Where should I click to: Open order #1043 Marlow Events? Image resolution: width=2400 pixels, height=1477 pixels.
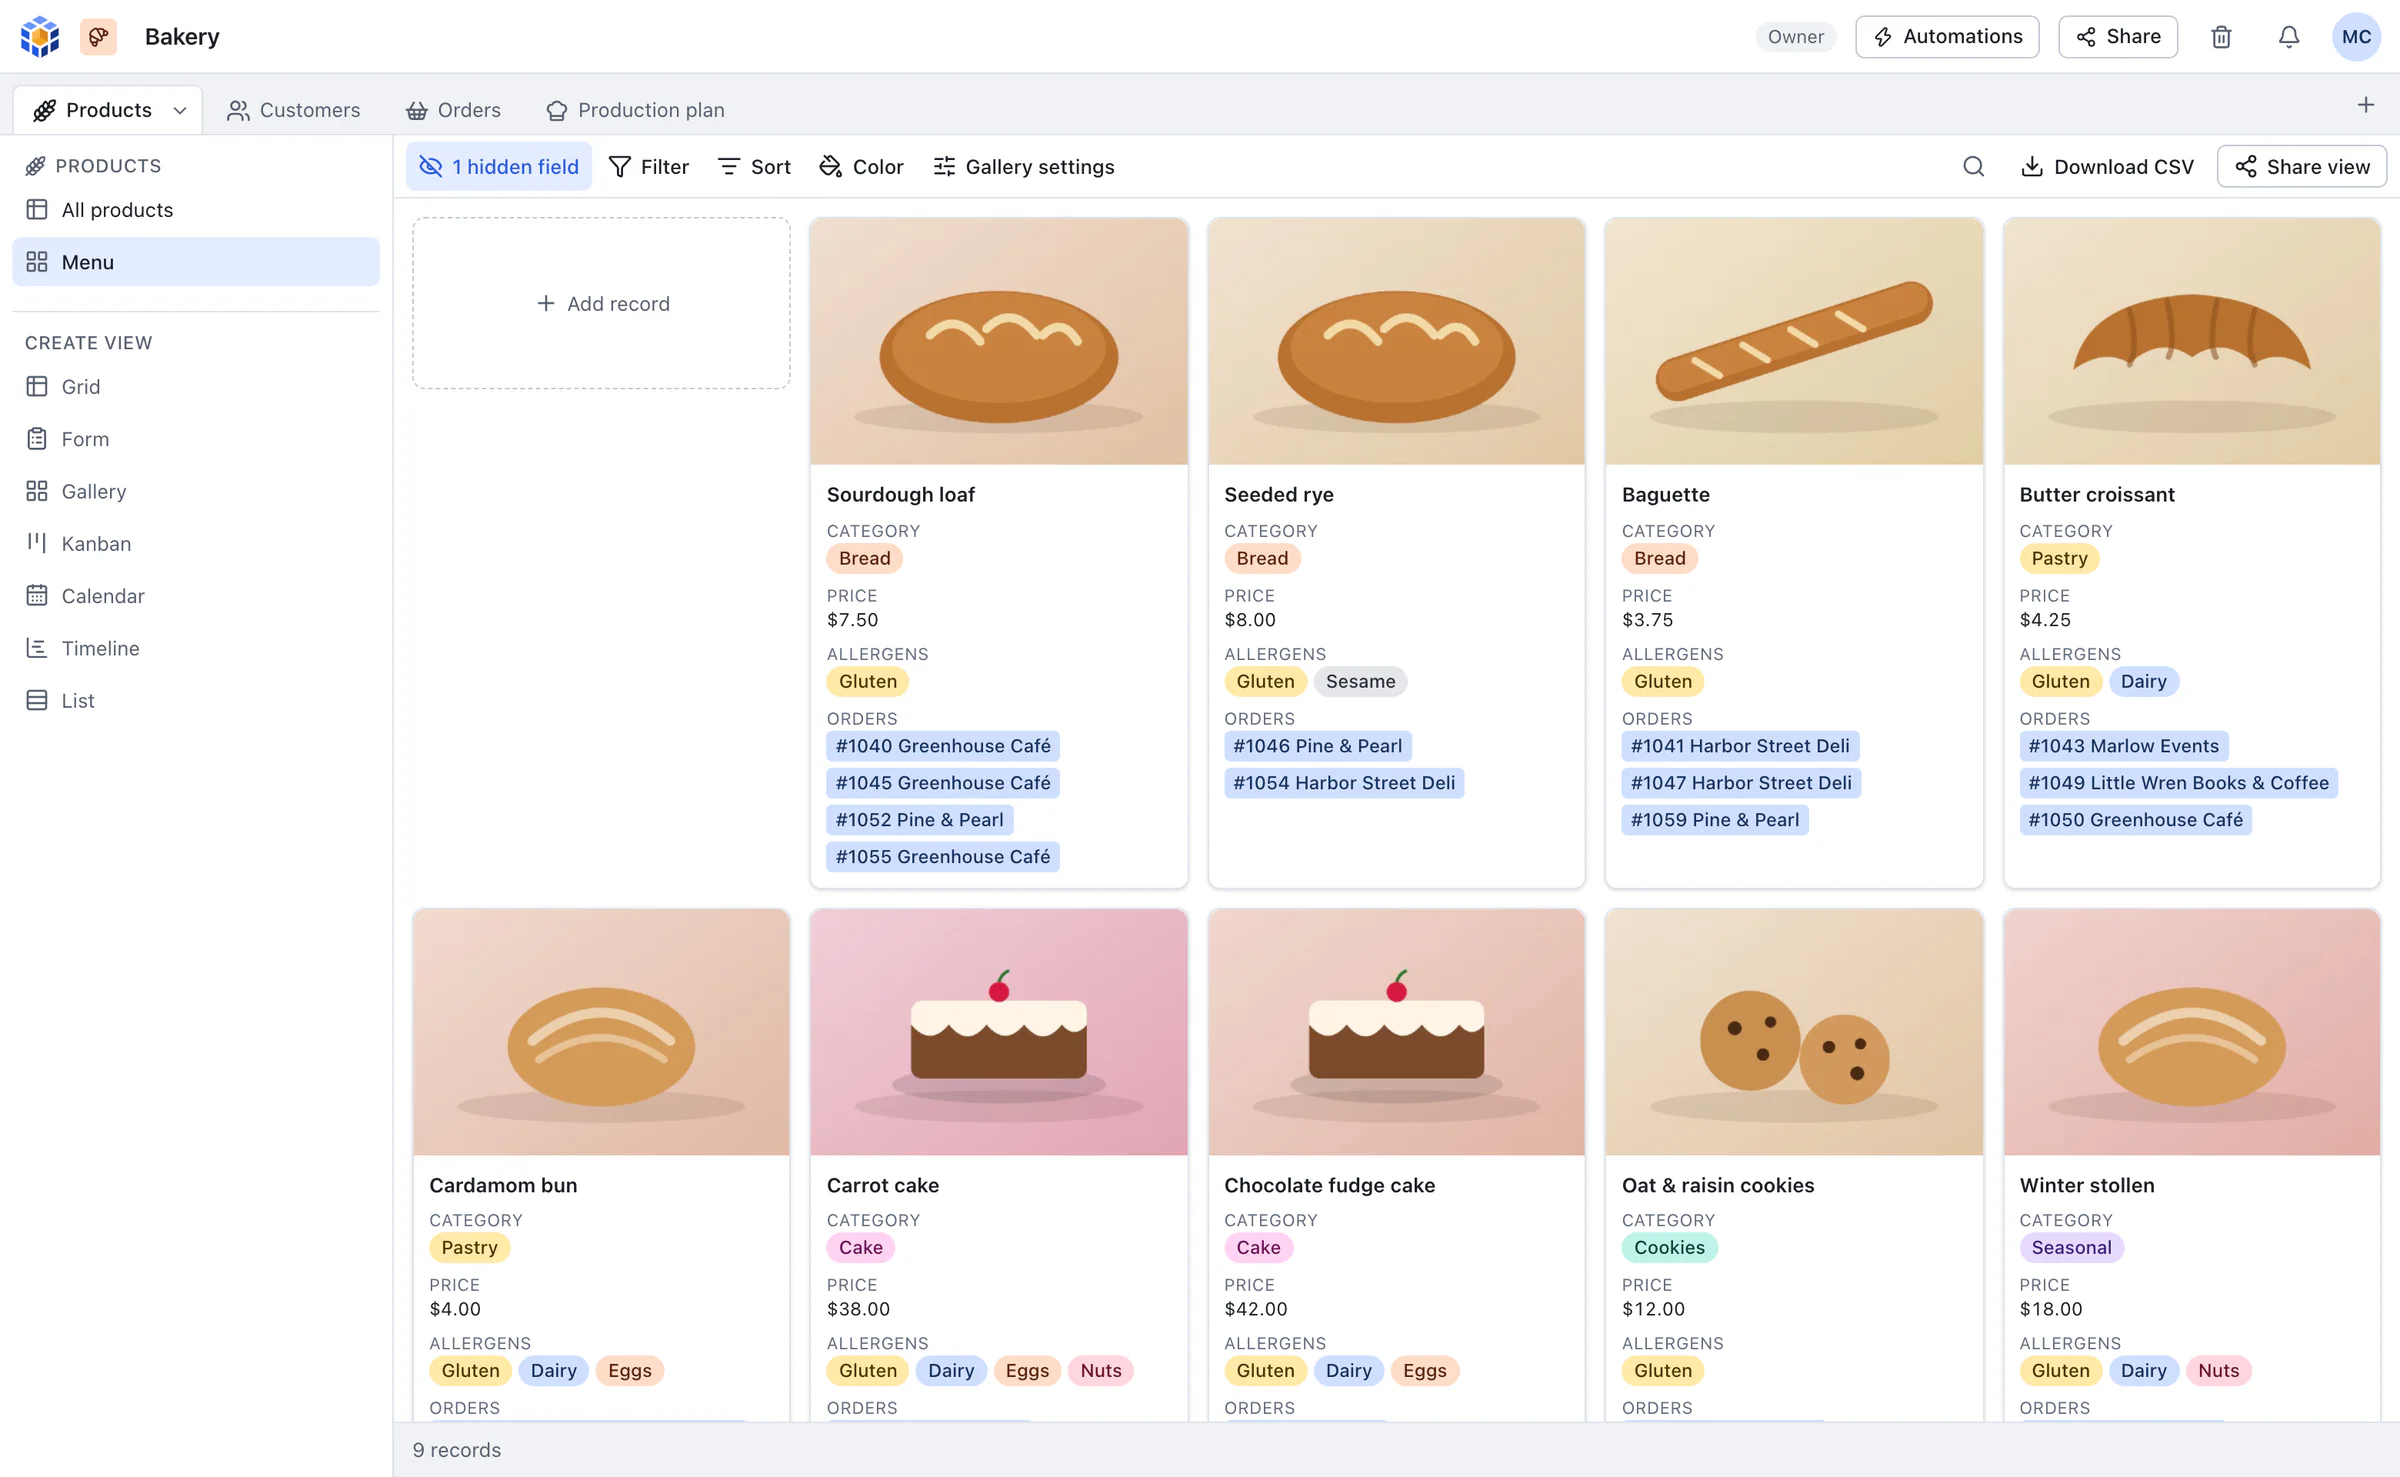[x=2123, y=746]
